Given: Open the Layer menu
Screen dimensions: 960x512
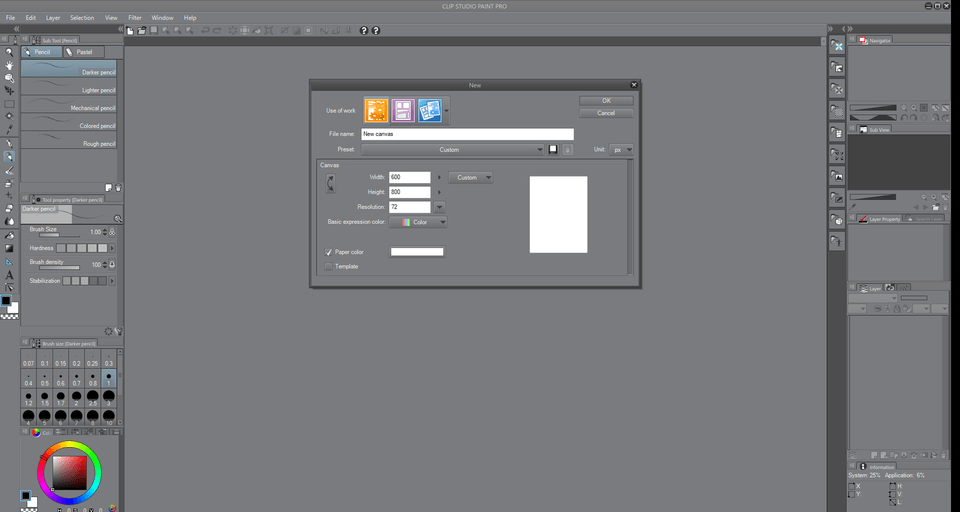Looking at the screenshot, I should [53, 18].
